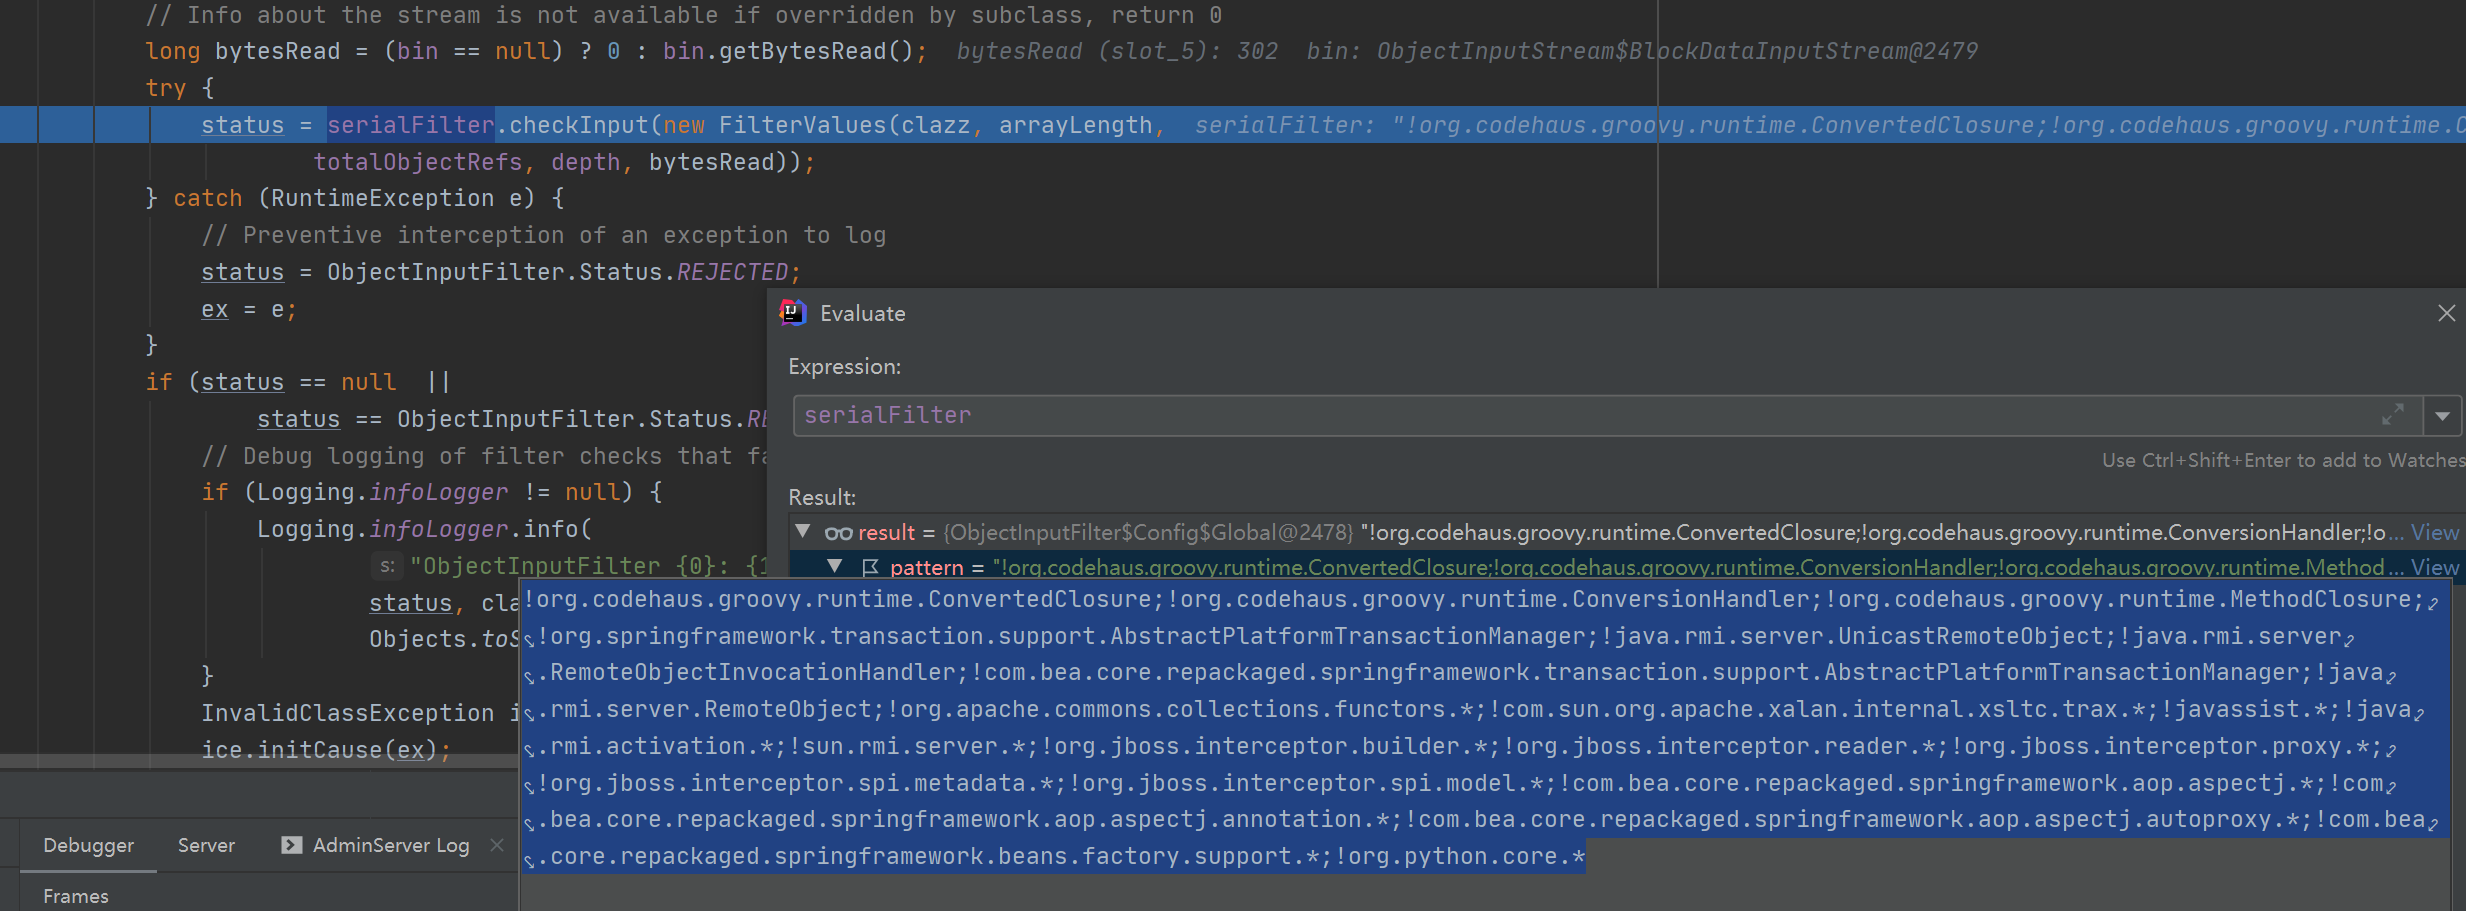Click the 'Use Ctrl+Shift+Enter to add to Watches' hint
The height and width of the screenshot is (911, 2466).
coord(2283,460)
